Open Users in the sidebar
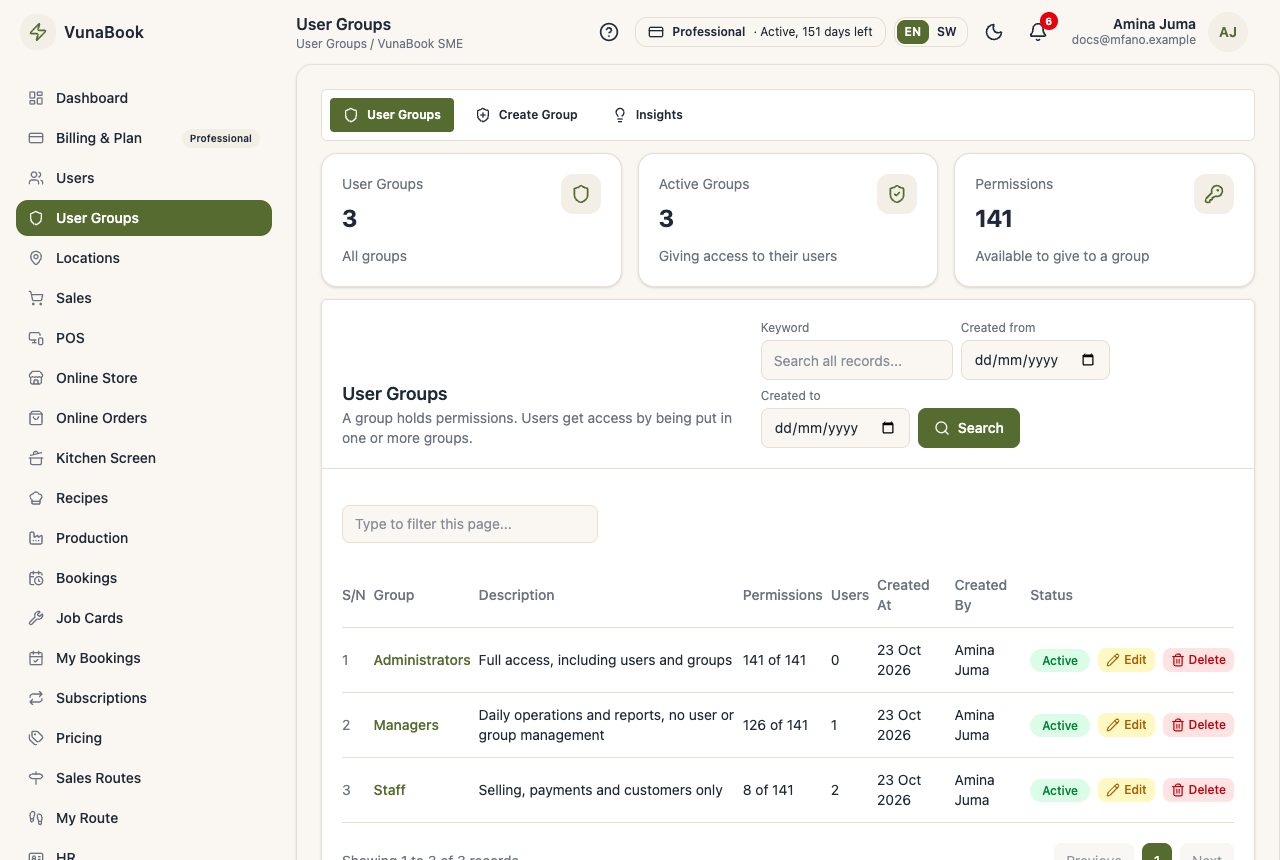The height and width of the screenshot is (860, 1280). click(144, 178)
